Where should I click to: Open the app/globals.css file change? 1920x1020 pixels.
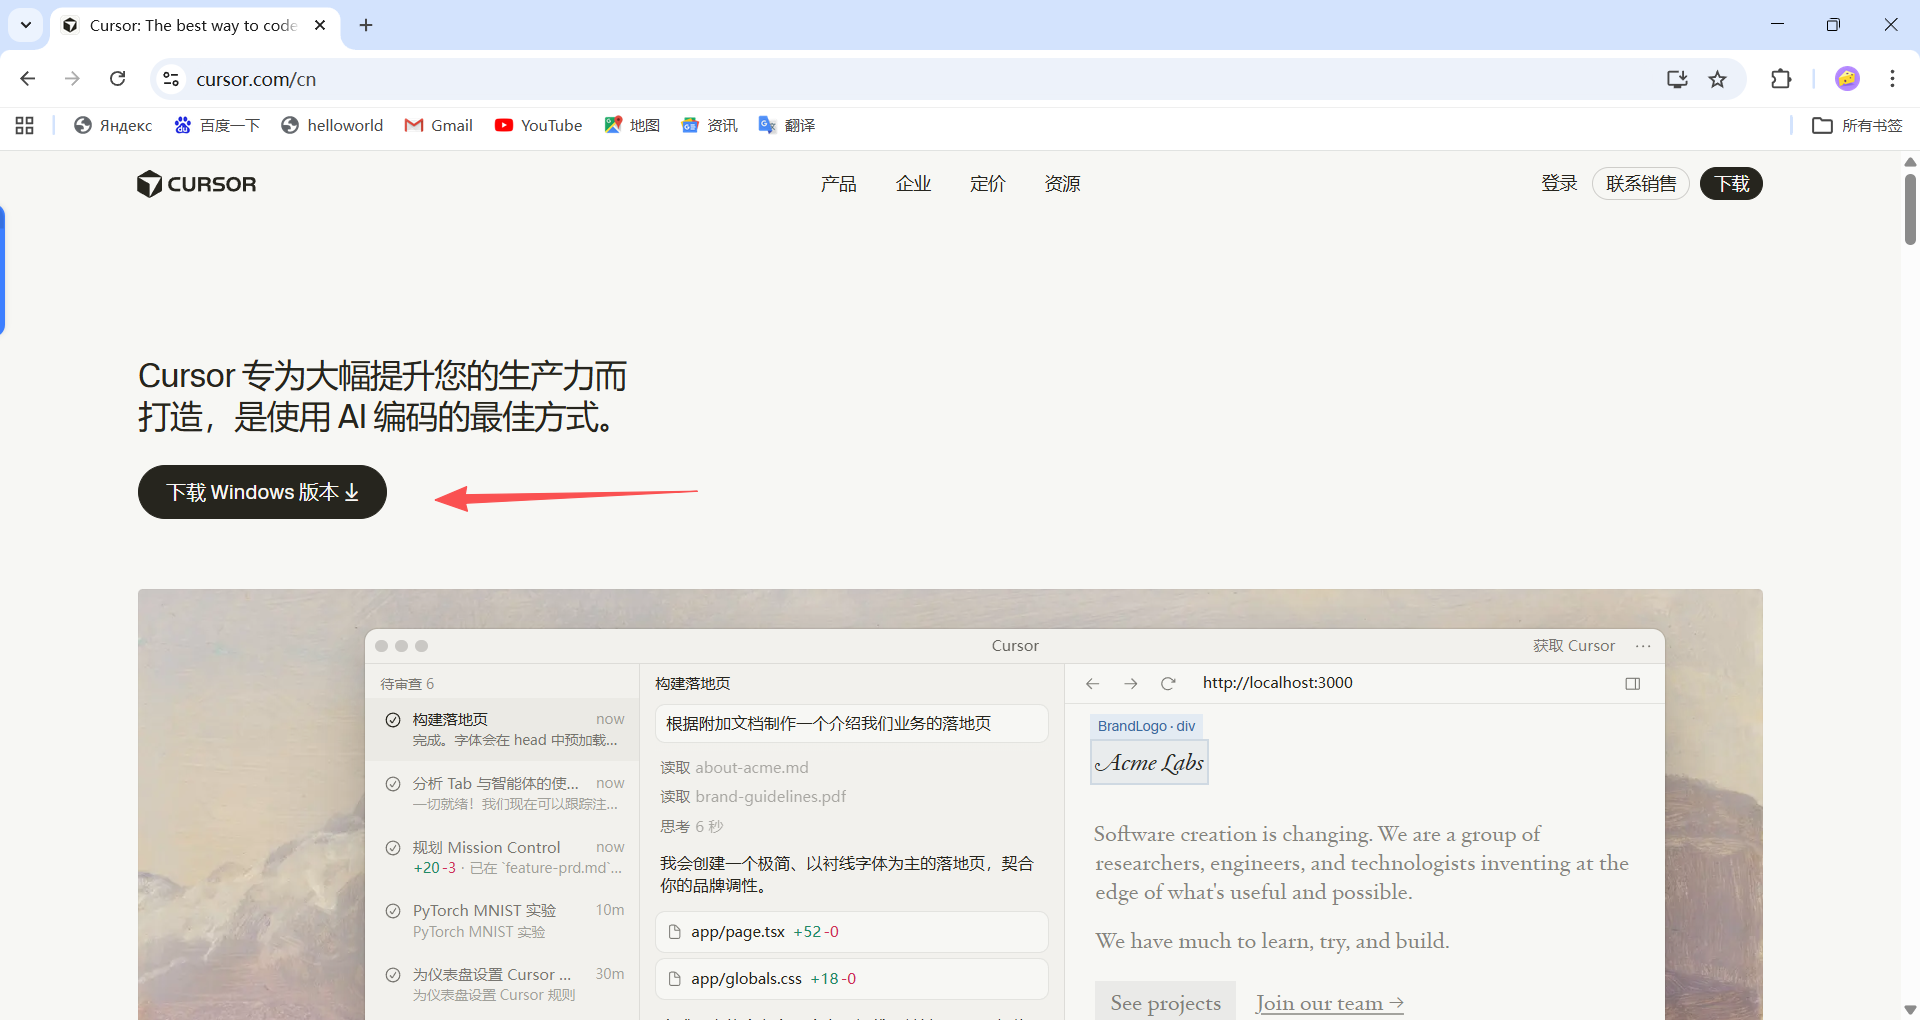click(x=852, y=979)
